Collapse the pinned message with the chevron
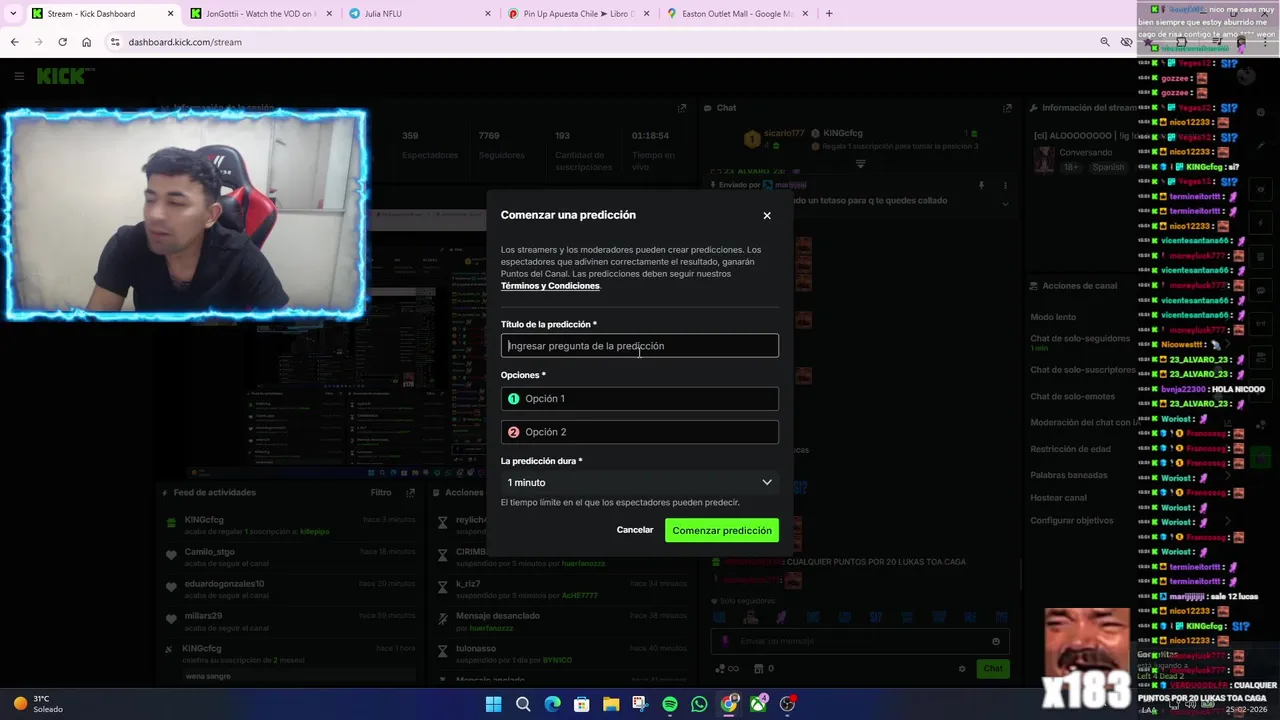The height and width of the screenshot is (720, 1280). [1005, 203]
